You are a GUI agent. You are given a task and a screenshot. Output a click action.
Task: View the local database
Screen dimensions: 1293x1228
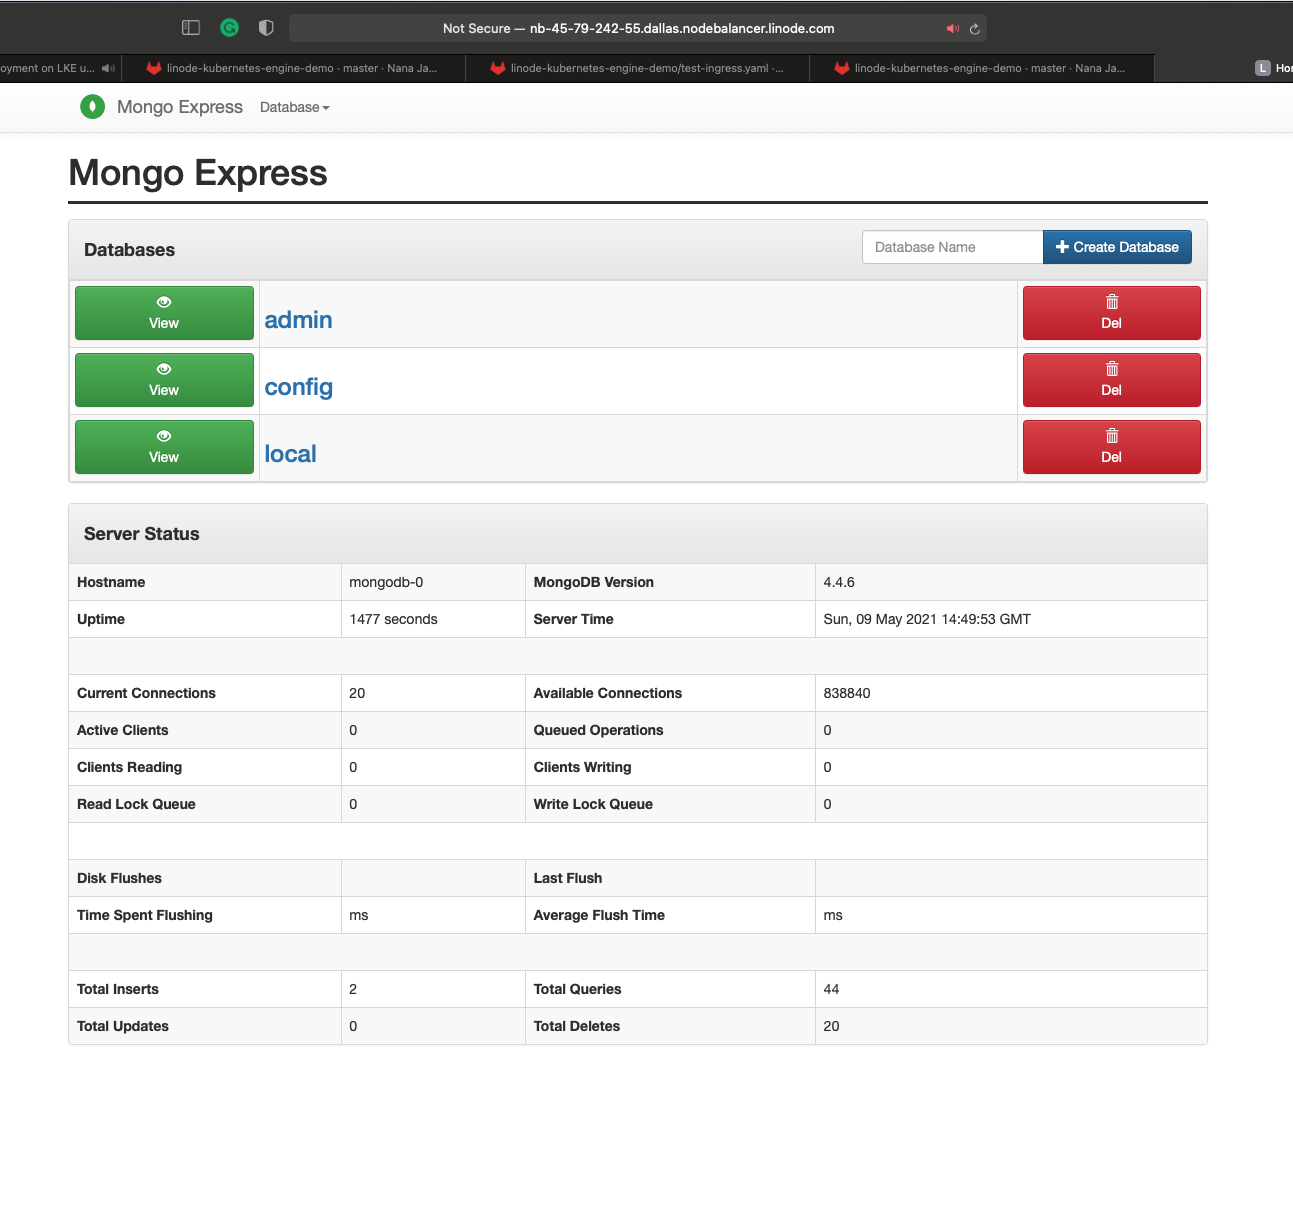[x=164, y=447]
